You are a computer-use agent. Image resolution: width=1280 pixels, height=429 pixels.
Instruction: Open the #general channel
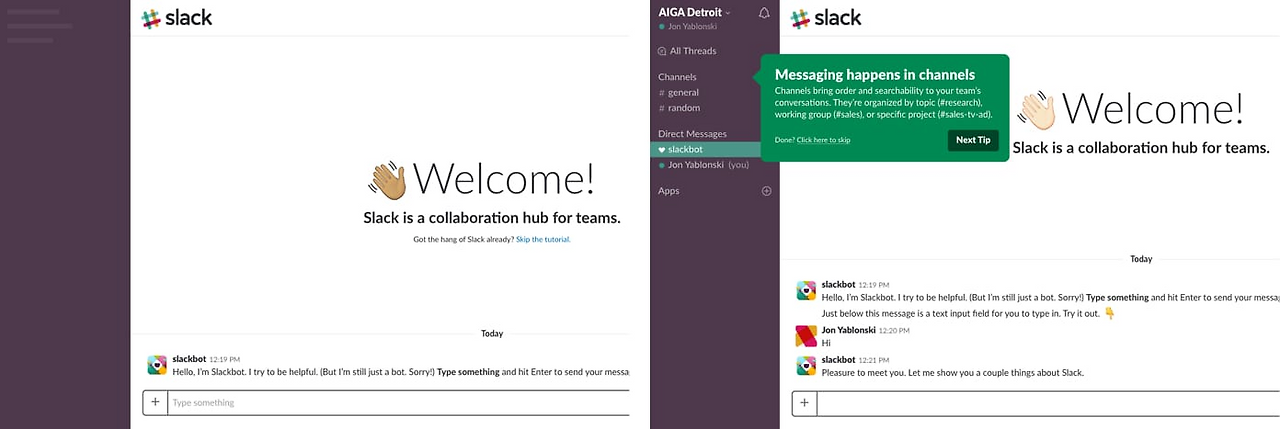(679, 93)
